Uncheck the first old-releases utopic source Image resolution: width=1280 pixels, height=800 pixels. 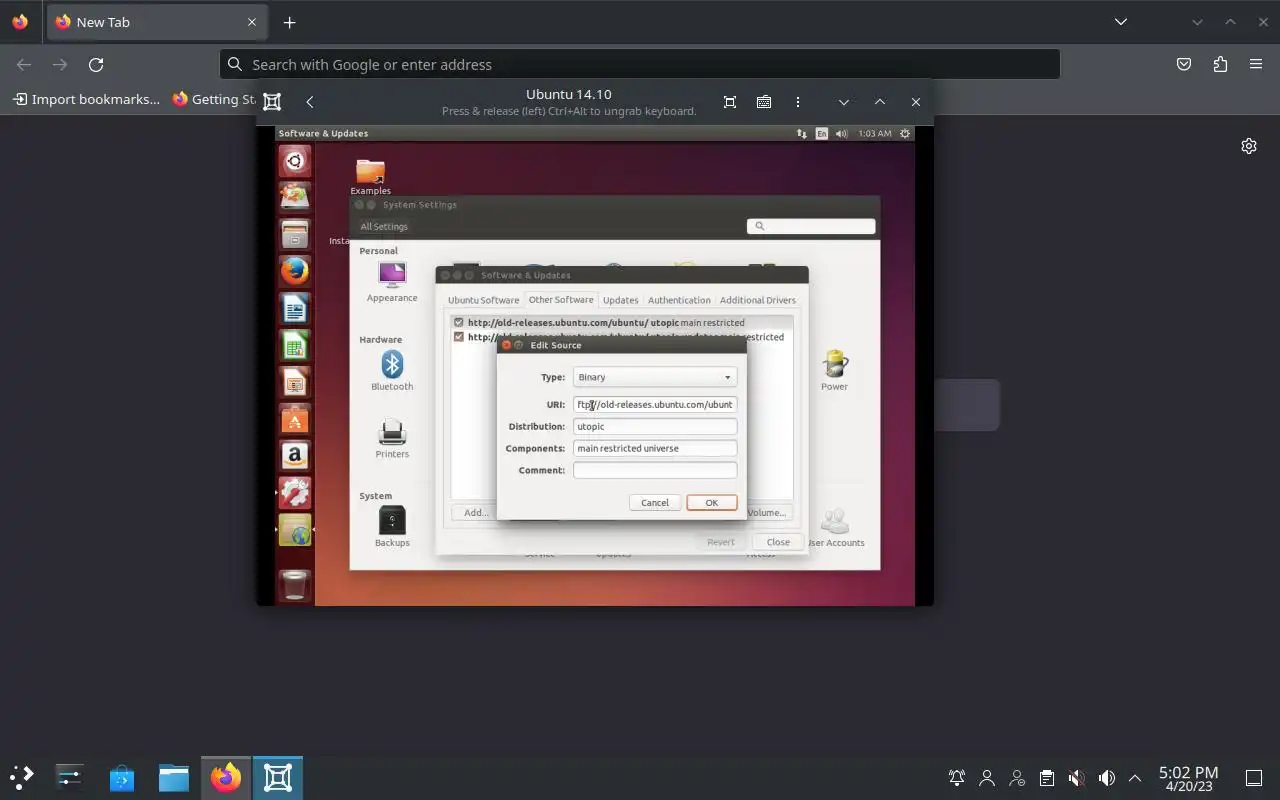[459, 323]
